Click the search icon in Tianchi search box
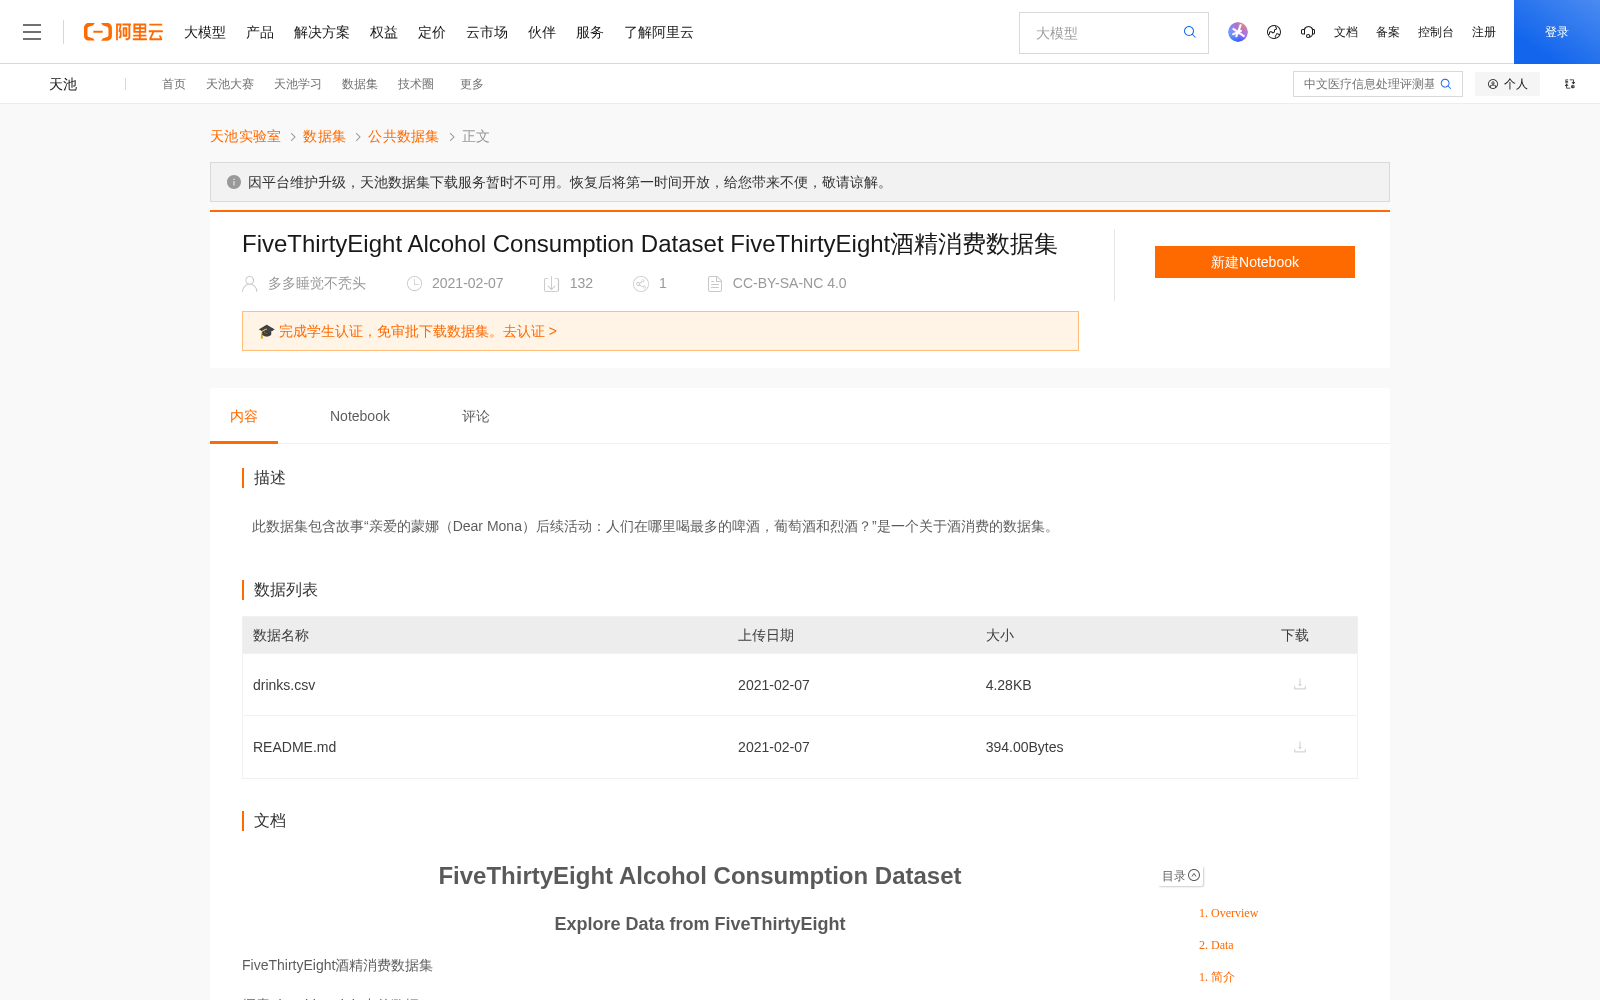 coord(1446,84)
